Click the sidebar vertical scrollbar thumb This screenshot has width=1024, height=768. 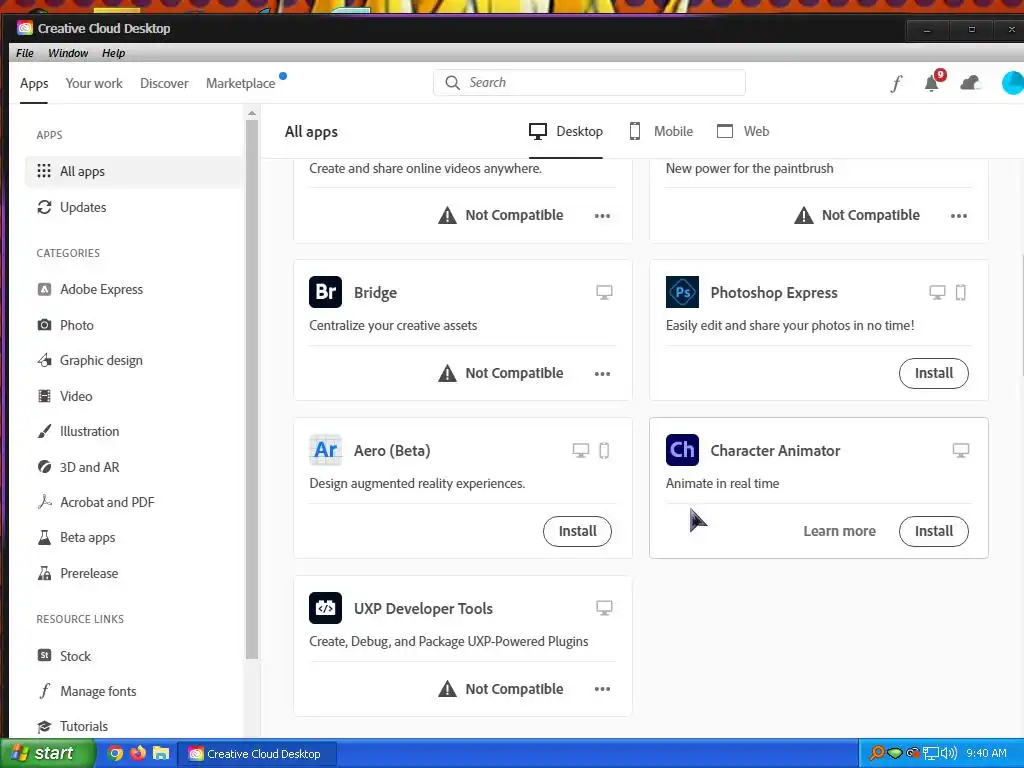click(252, 389)
